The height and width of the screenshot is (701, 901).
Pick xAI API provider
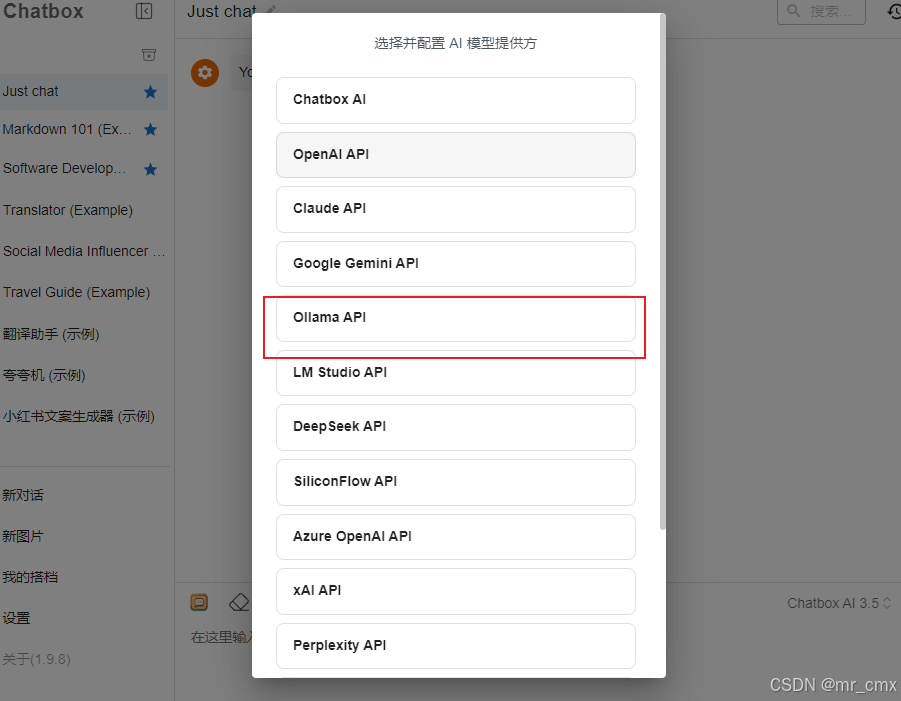[x=456, y=591]
